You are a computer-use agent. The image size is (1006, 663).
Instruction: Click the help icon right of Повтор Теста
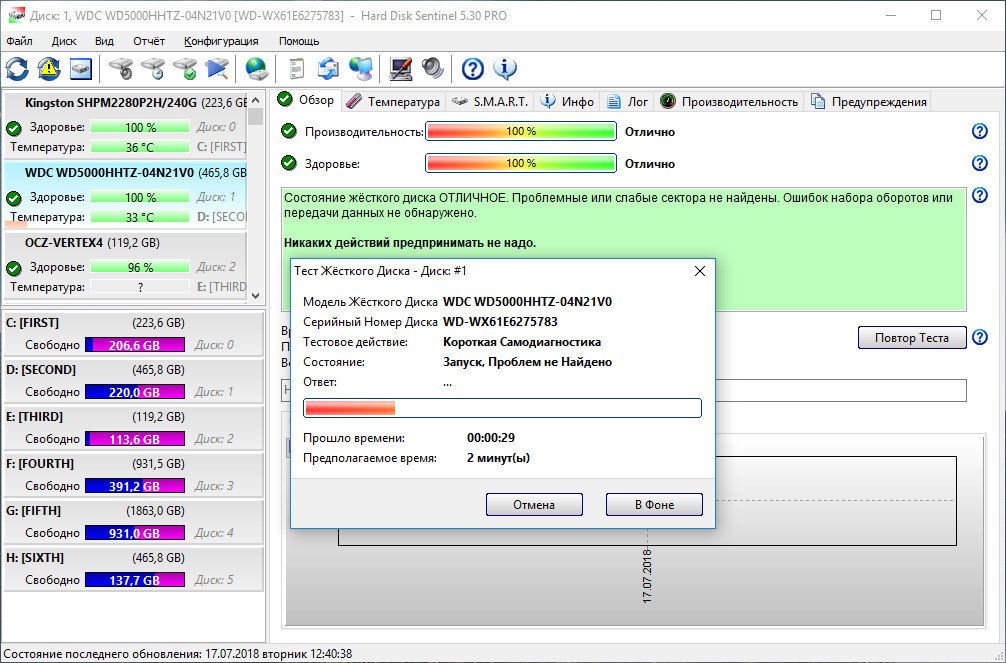(980, 337)
